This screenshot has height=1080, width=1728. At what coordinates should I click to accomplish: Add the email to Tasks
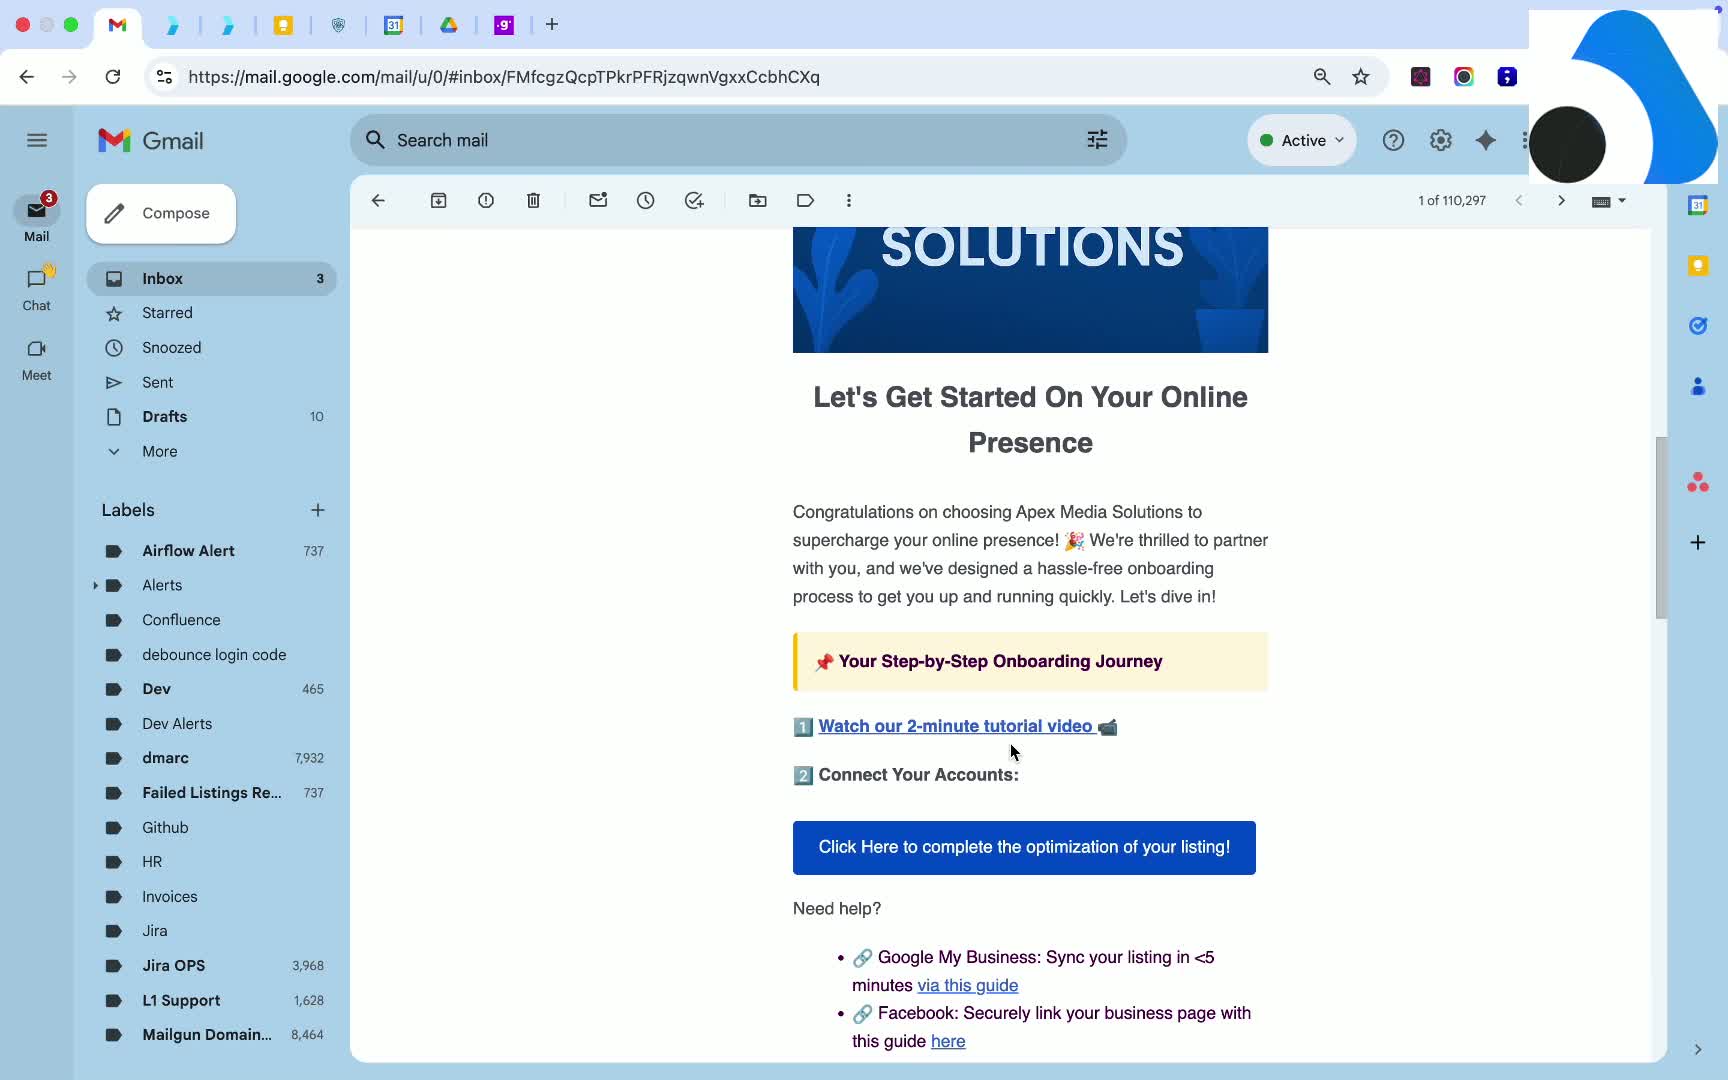tap(694, 201)
